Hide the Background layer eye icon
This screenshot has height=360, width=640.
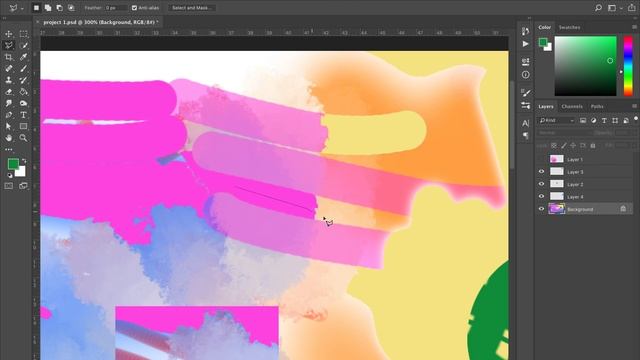541,209
